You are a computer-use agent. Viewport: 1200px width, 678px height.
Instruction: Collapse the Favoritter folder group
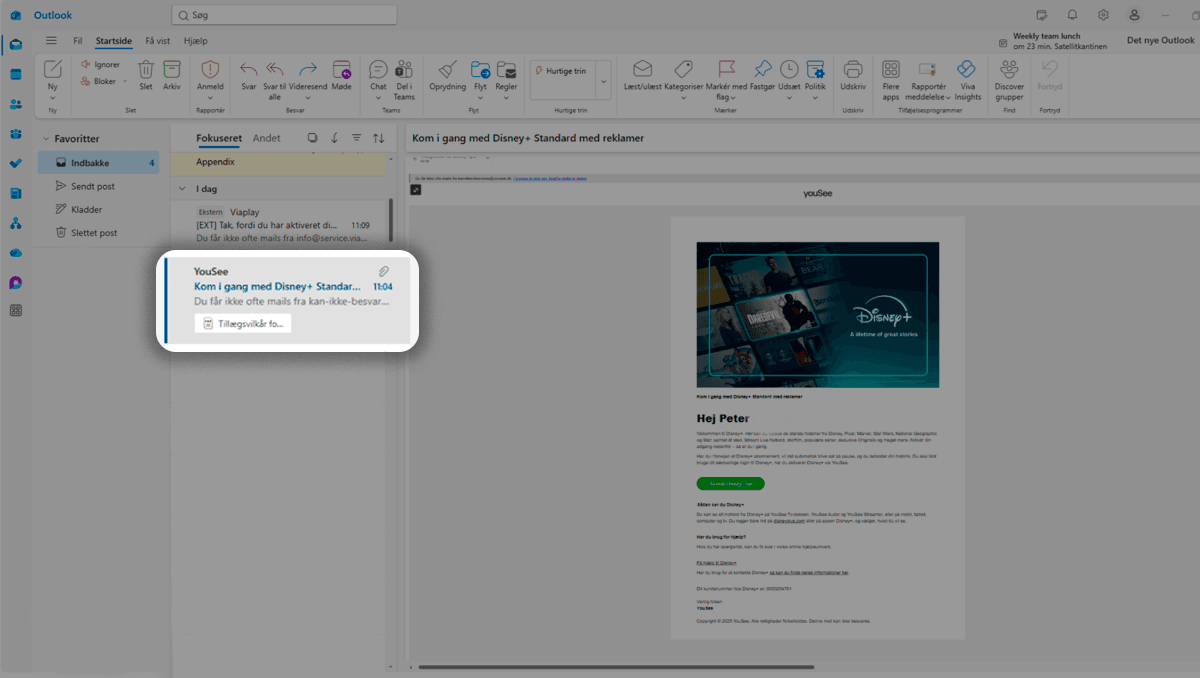tap(46, 139)
